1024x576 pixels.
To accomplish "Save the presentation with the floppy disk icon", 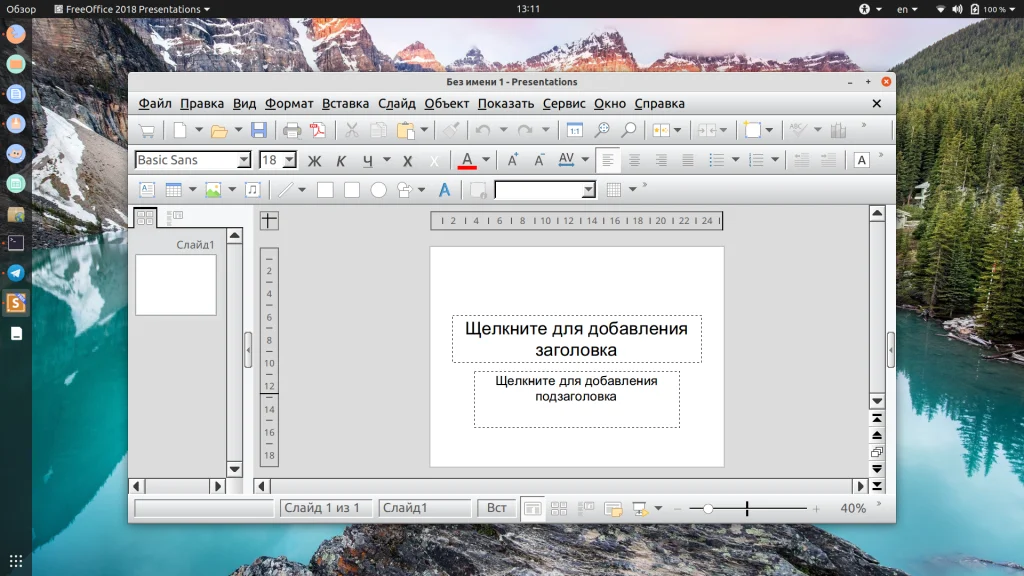I will pos(259,130).
